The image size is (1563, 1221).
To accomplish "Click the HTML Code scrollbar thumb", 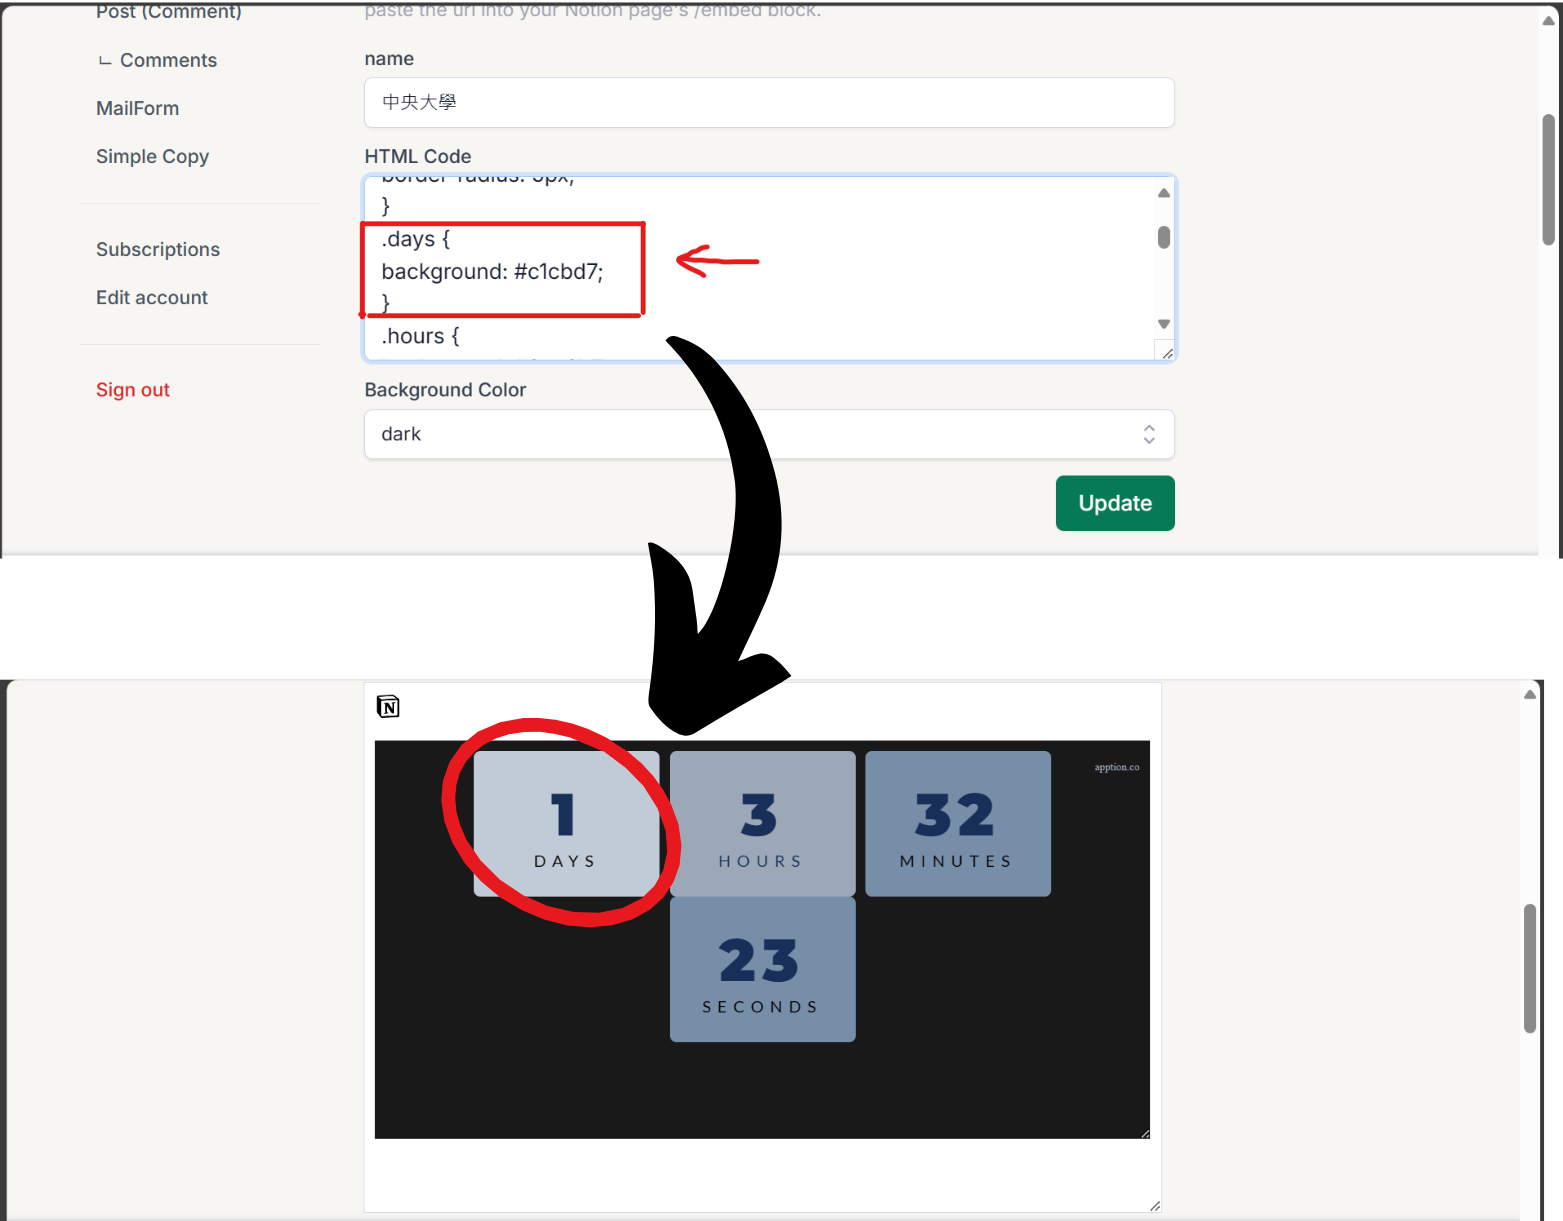I will point(1163,237).
